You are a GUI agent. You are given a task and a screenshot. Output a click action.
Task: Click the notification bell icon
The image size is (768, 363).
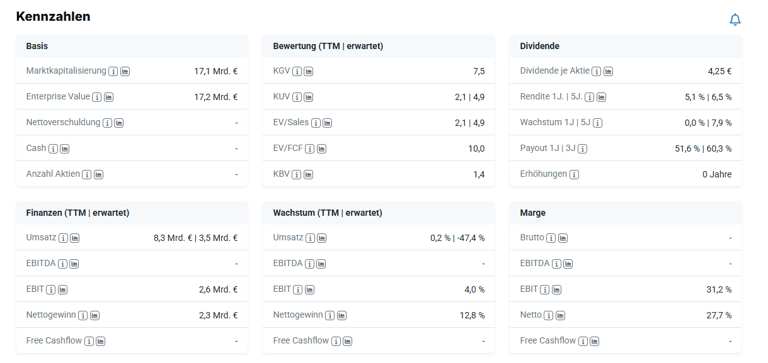pyautogui.click(x=735, y=20)
